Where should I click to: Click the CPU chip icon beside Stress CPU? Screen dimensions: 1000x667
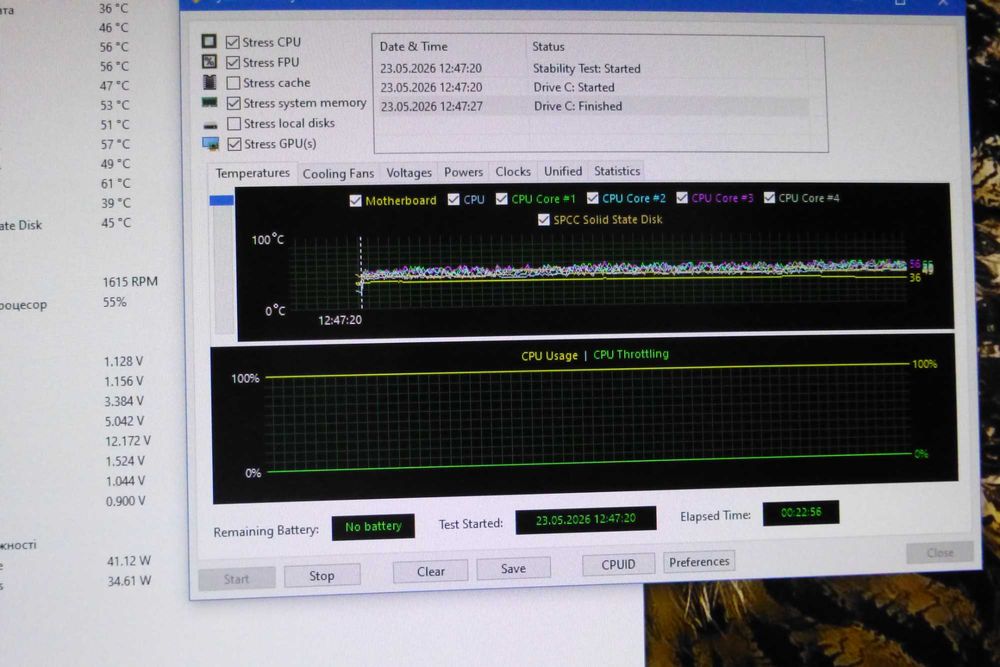tap(209, 41)
